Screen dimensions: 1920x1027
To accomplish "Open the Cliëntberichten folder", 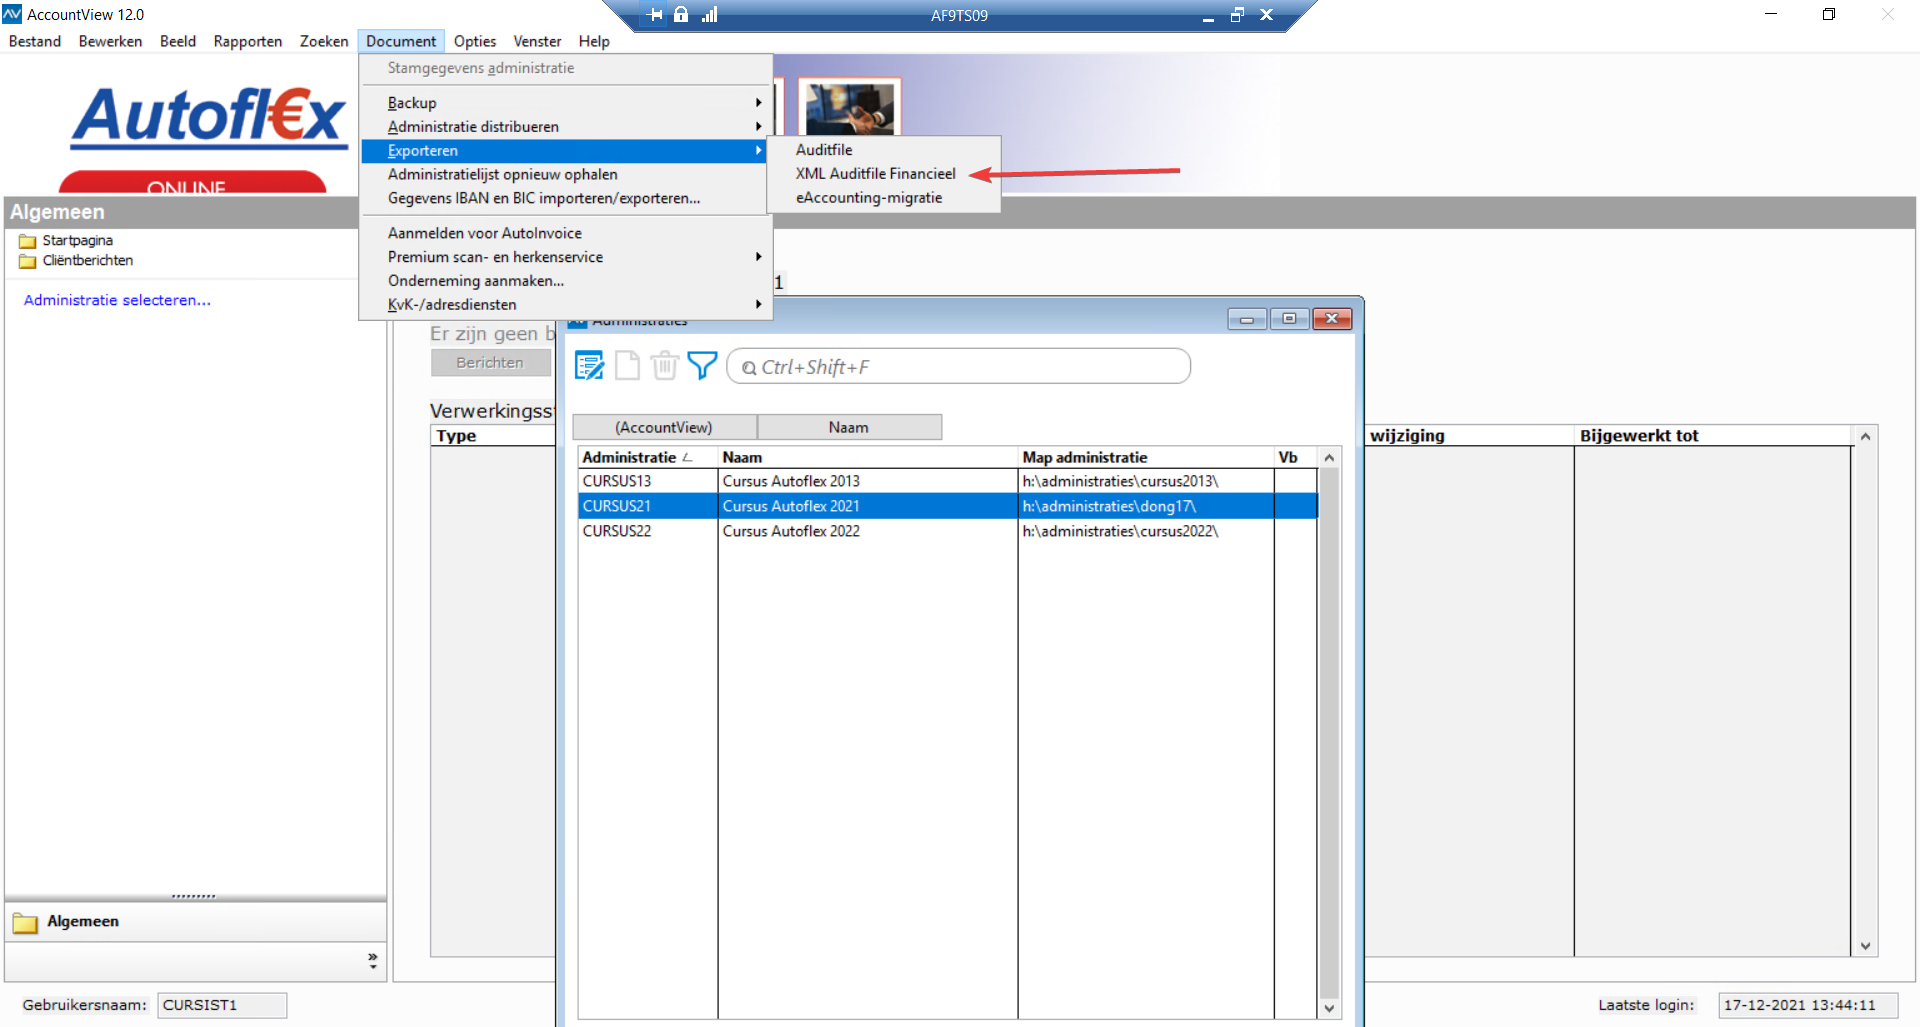I will click(76, 261).
